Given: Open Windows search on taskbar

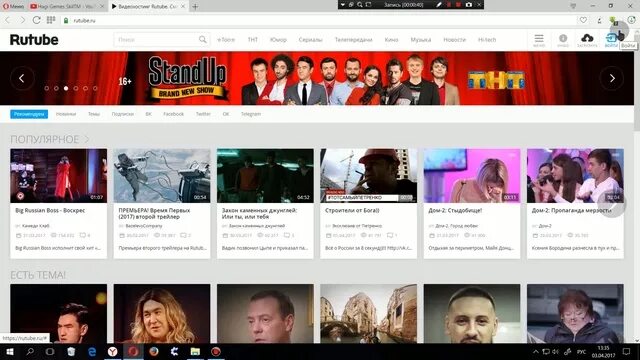Looking at the screenshot, I should [x=30, y=351].
